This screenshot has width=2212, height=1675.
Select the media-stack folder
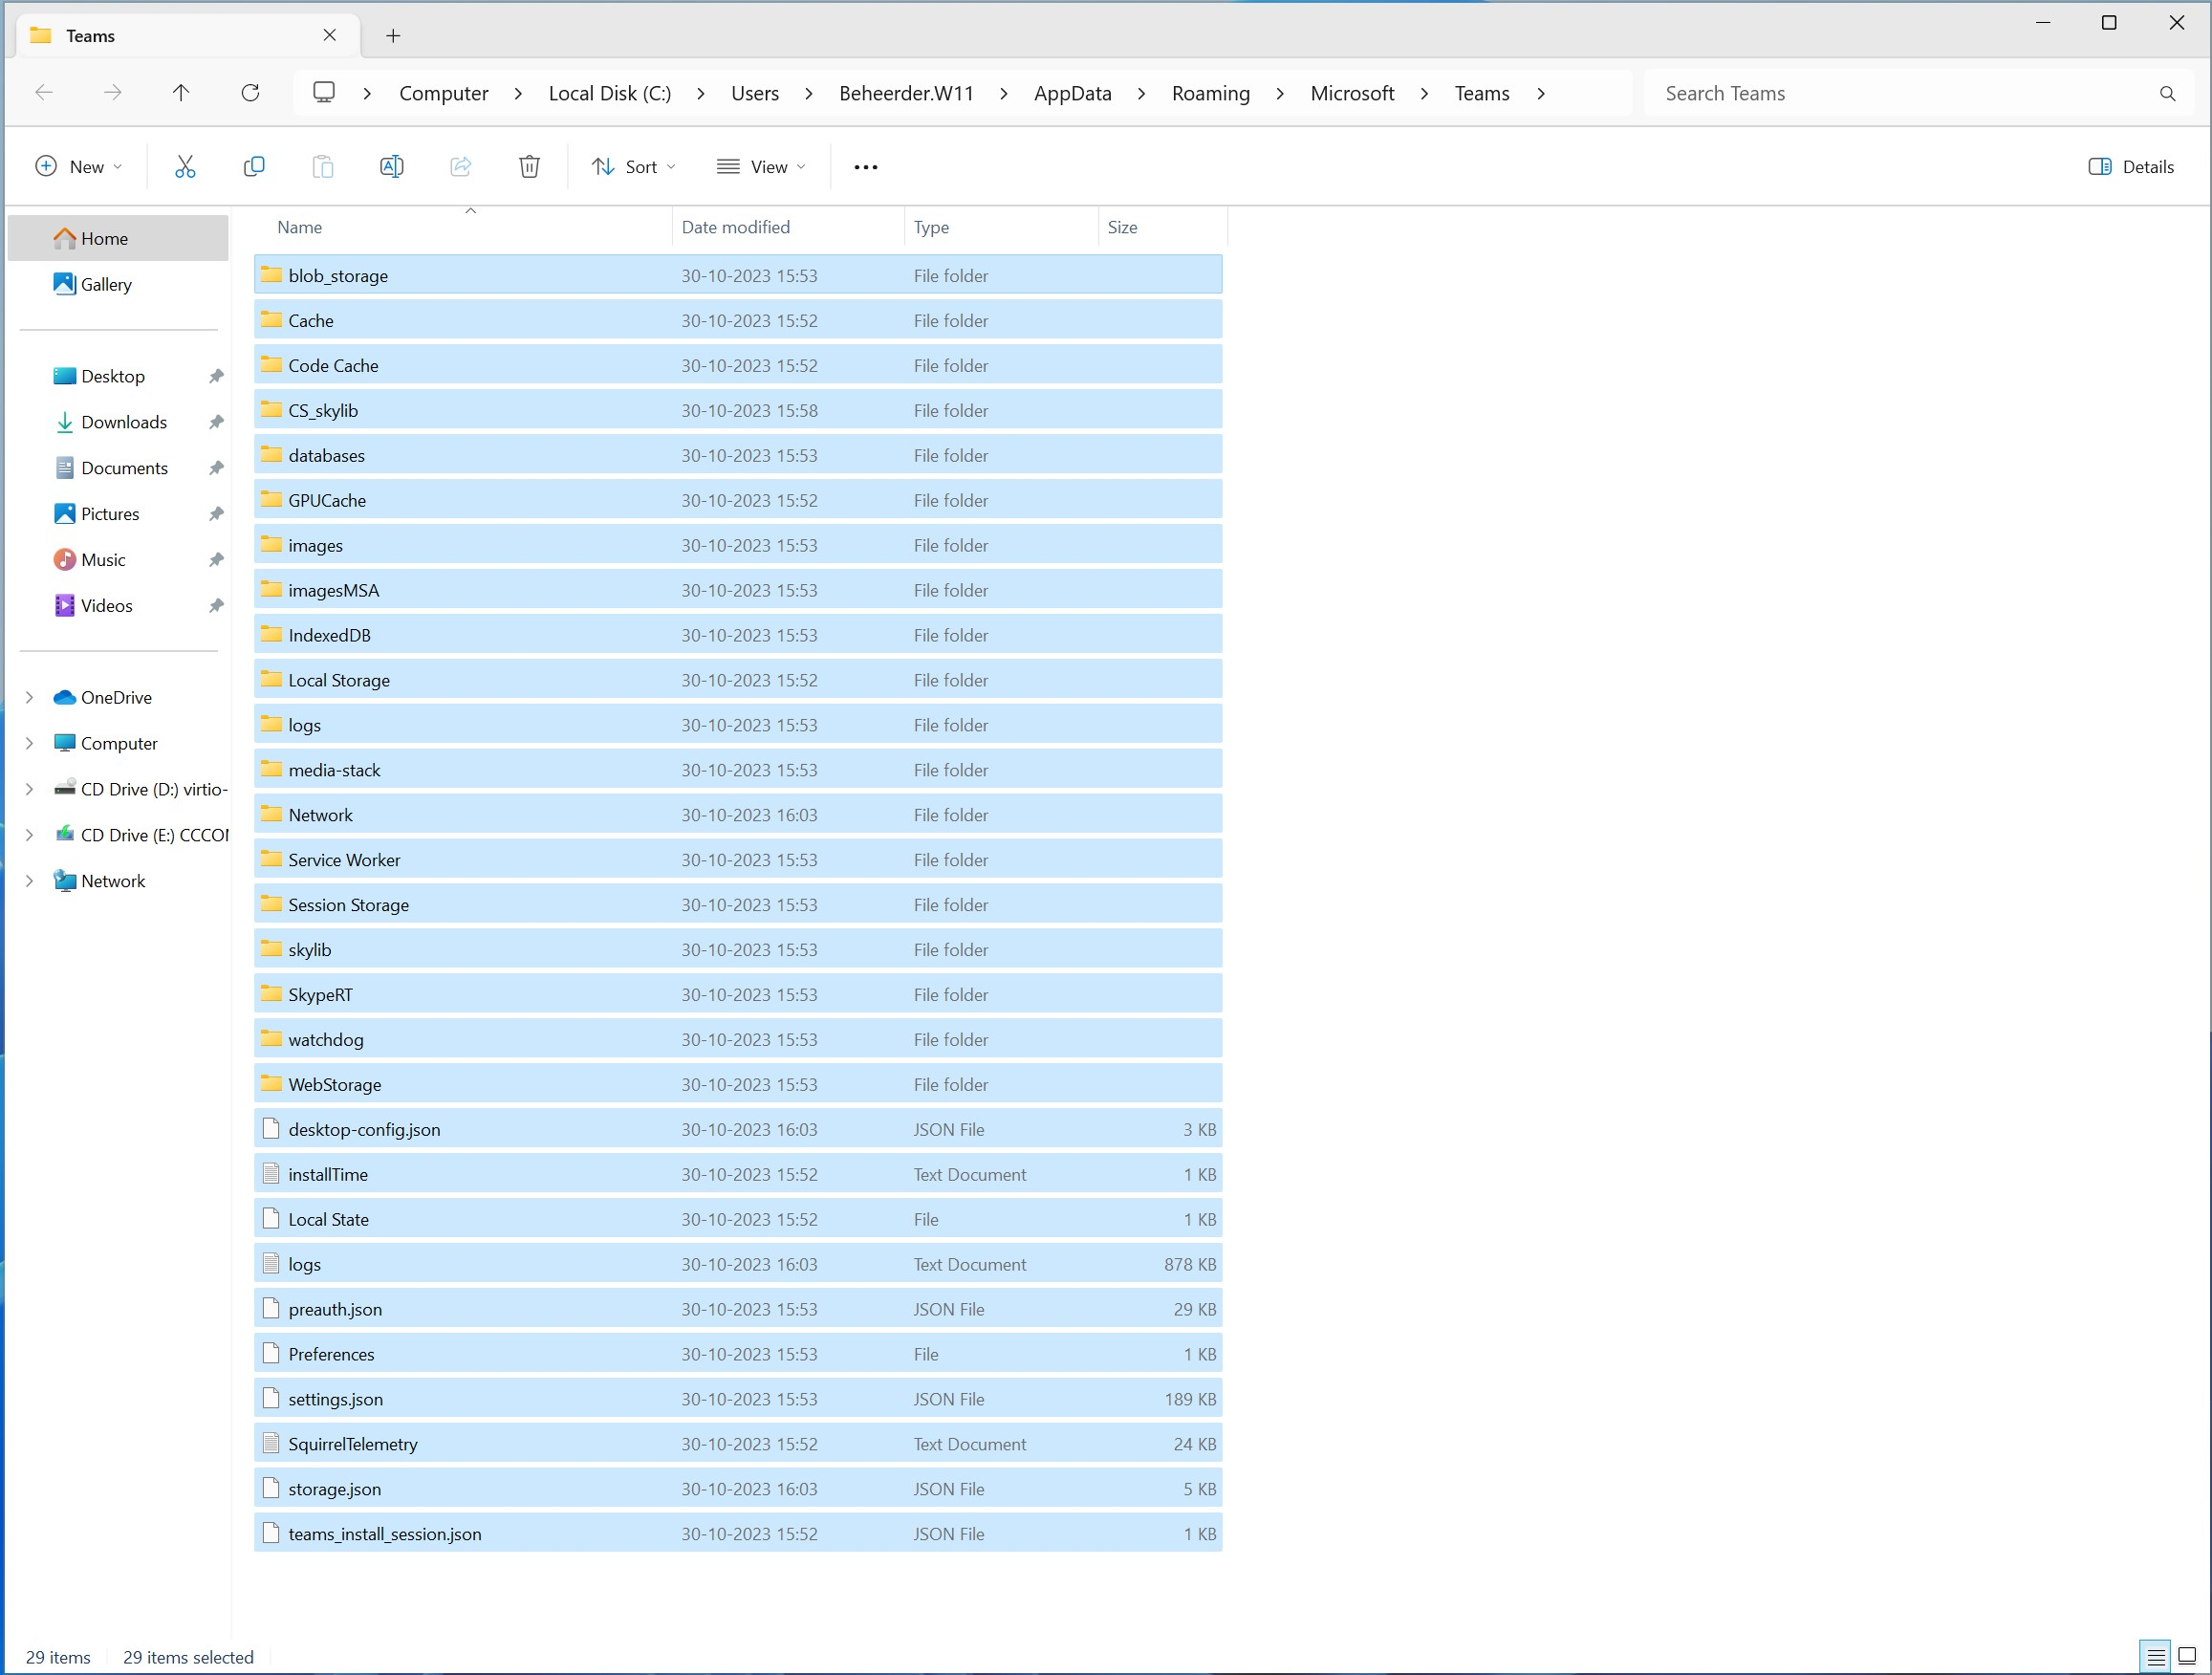738,770
